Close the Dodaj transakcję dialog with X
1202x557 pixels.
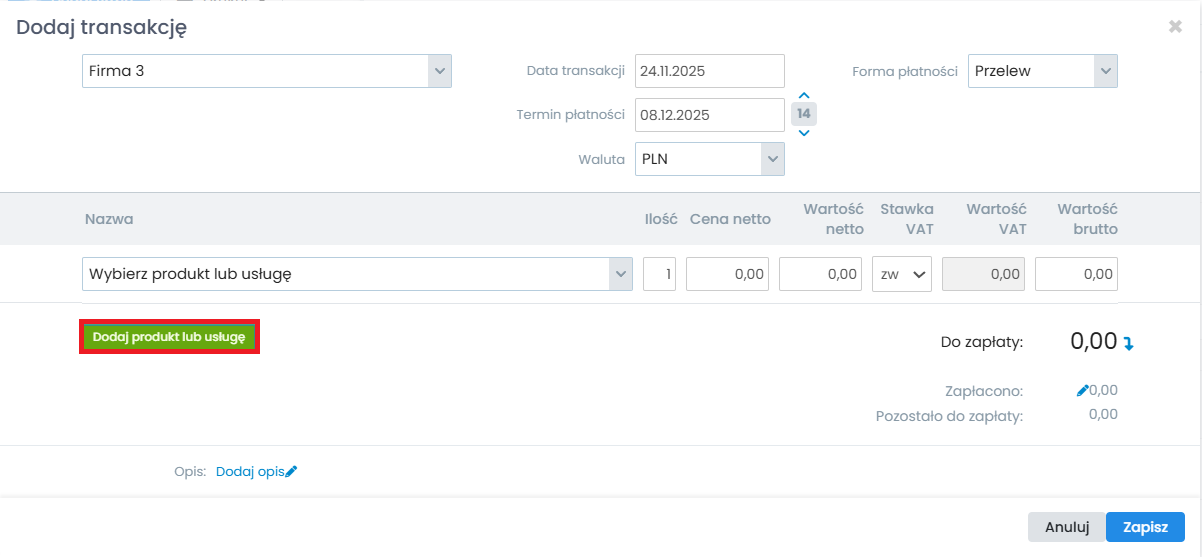(x=1175, y=27)
